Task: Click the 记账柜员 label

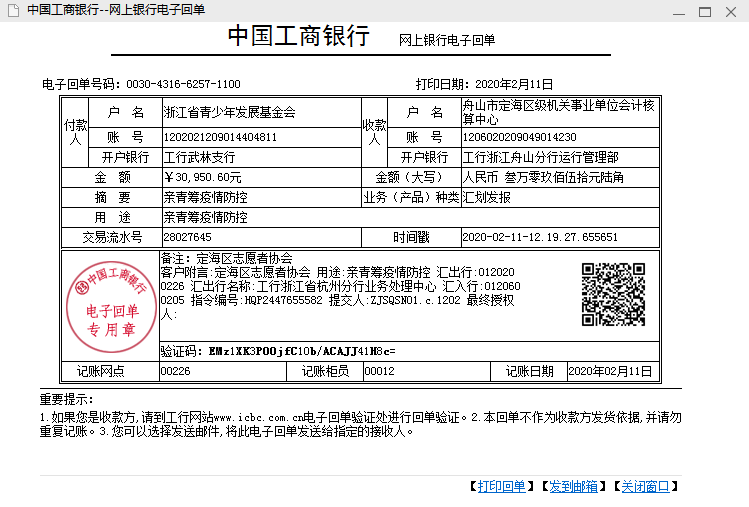Action: coord(325,371)
